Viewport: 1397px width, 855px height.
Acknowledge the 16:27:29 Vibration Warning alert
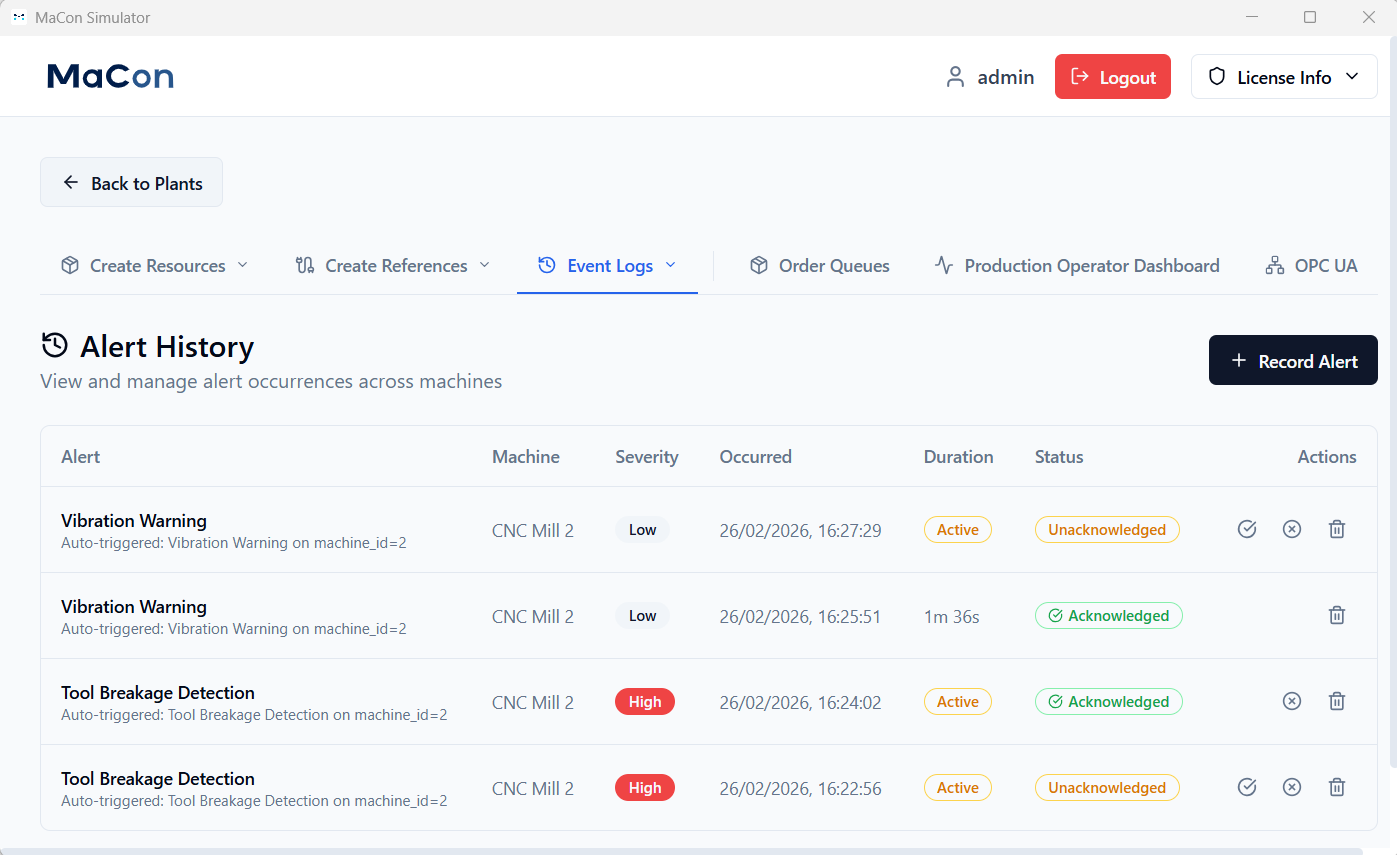pos(1246,529)
